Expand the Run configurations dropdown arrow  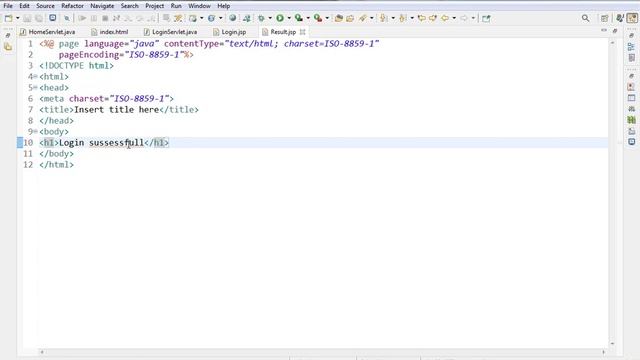pos(289,18)
